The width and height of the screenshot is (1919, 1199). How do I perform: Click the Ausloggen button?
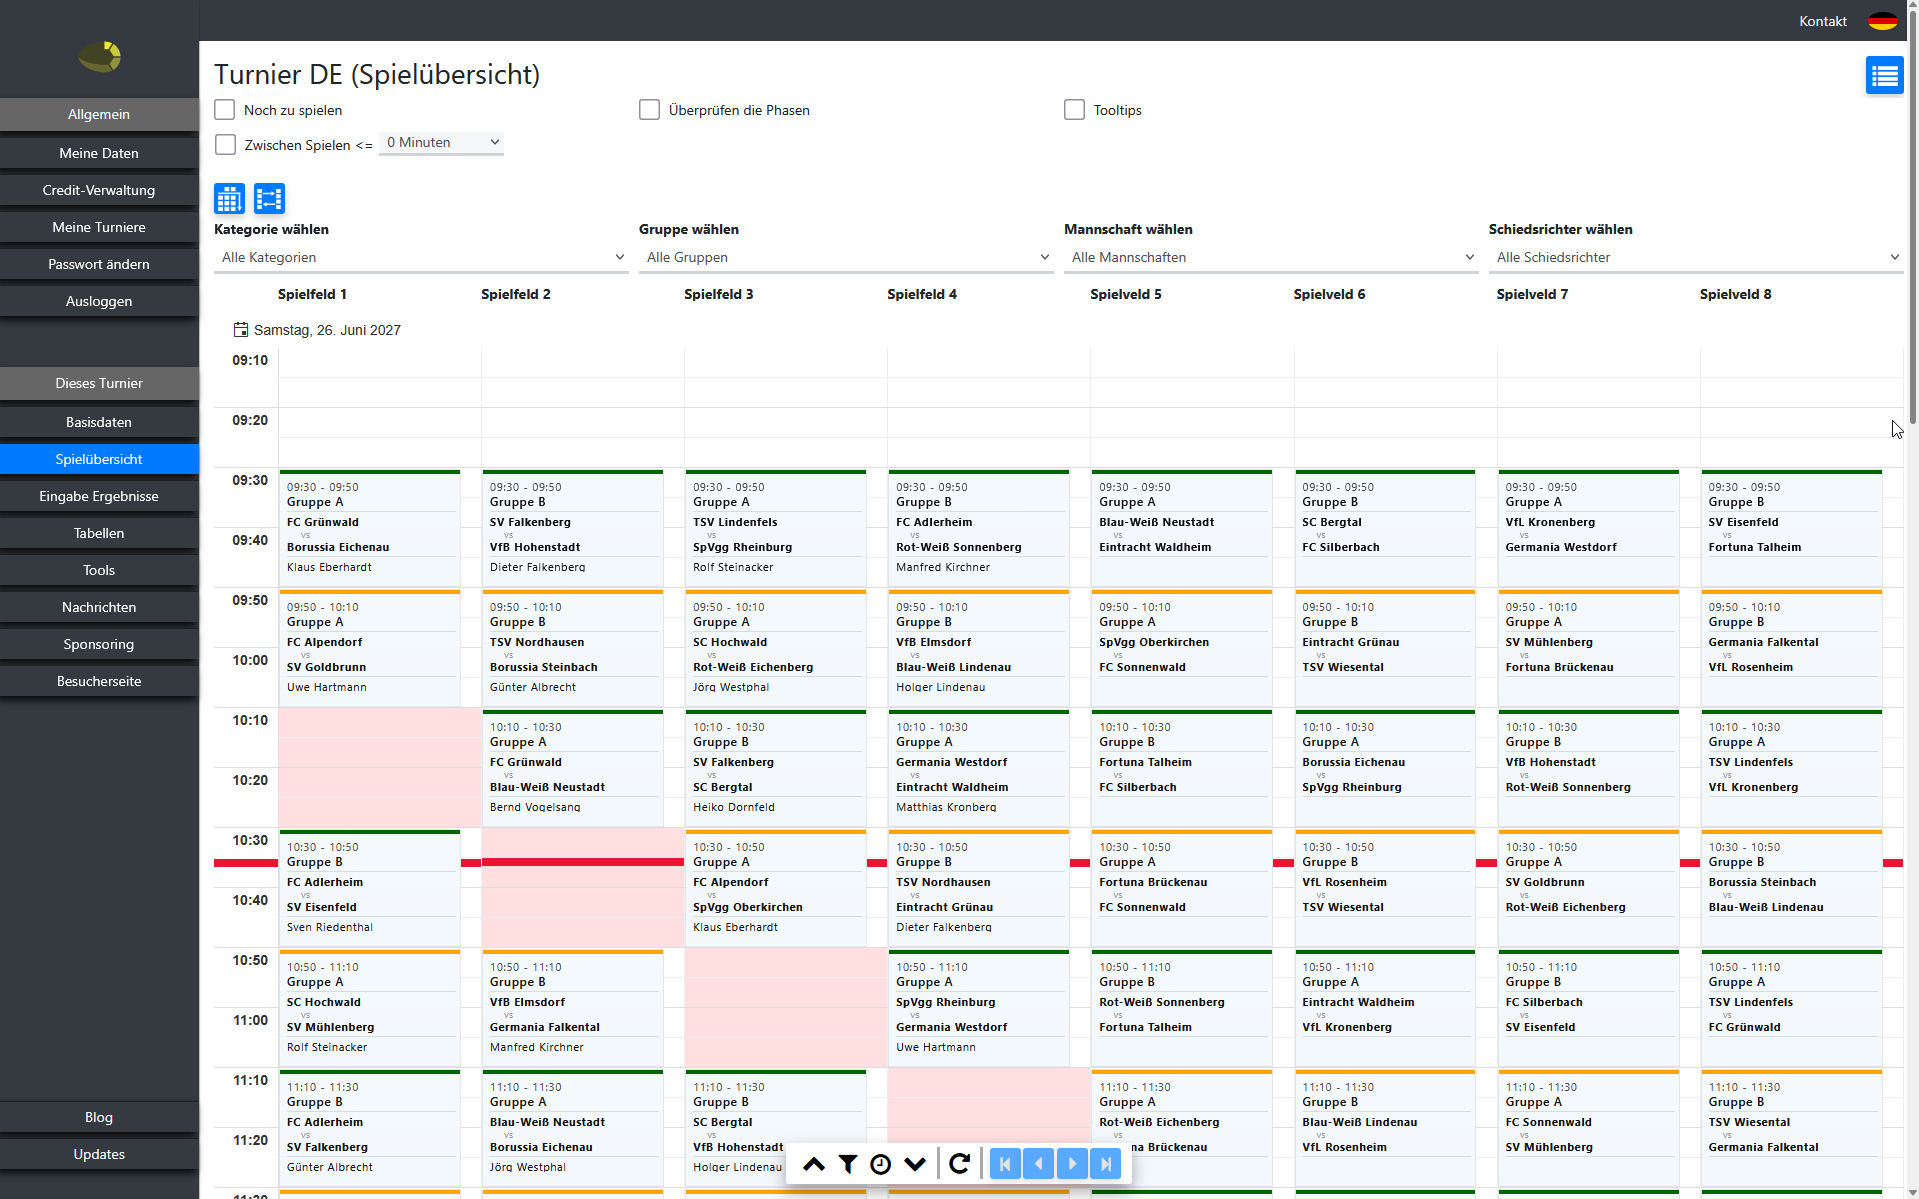tap(99, 301)
